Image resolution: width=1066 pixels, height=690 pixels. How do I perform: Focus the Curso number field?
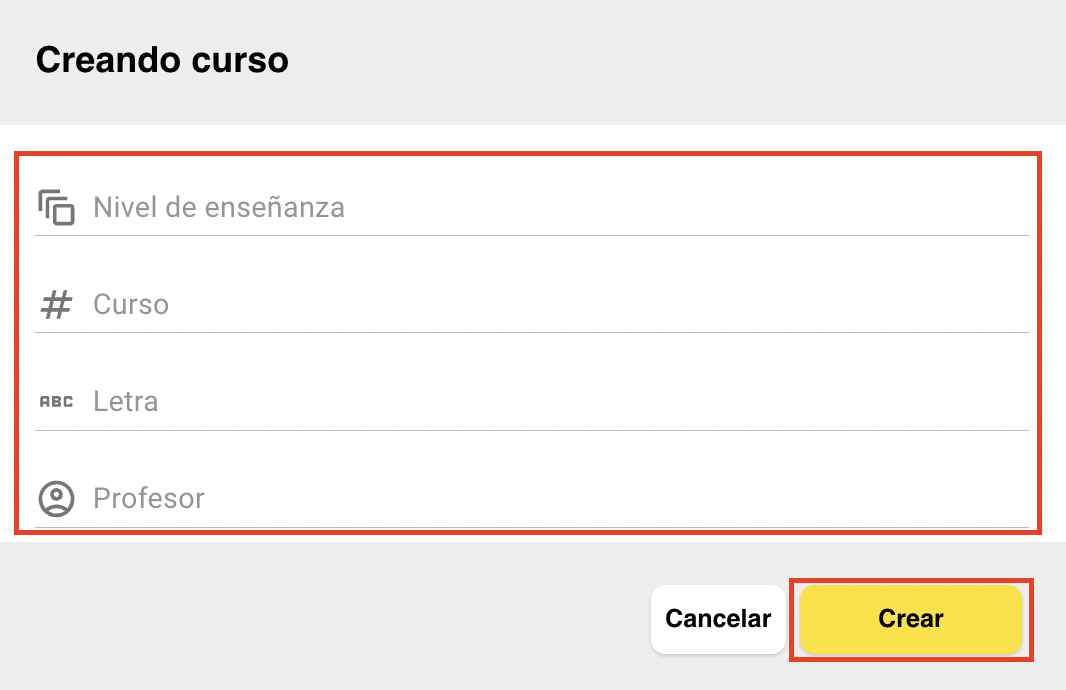(x=532, y=305)
